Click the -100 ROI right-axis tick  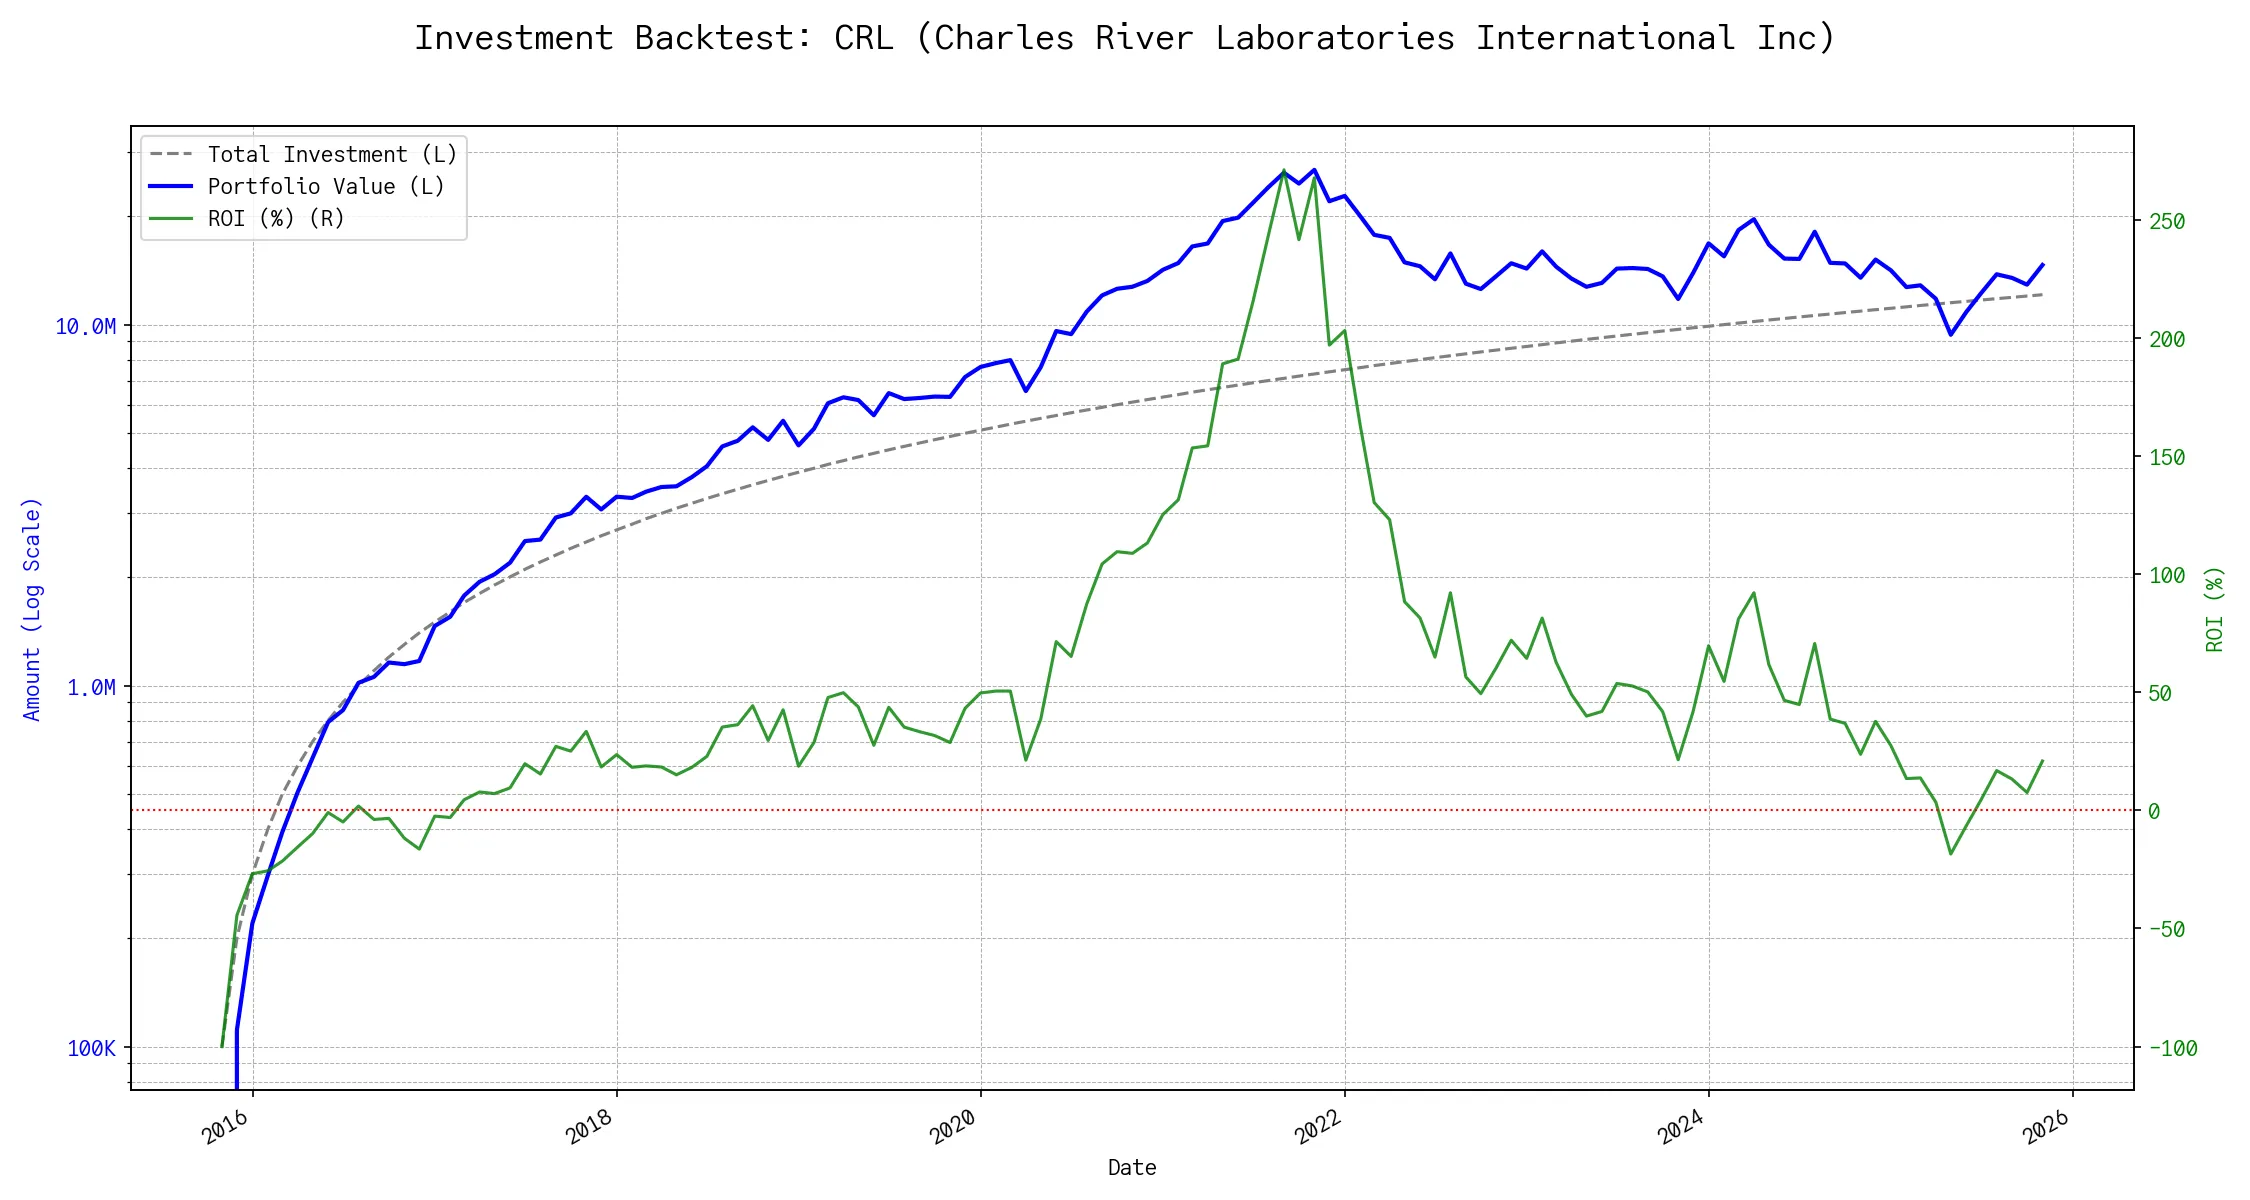[2172, 1049]
